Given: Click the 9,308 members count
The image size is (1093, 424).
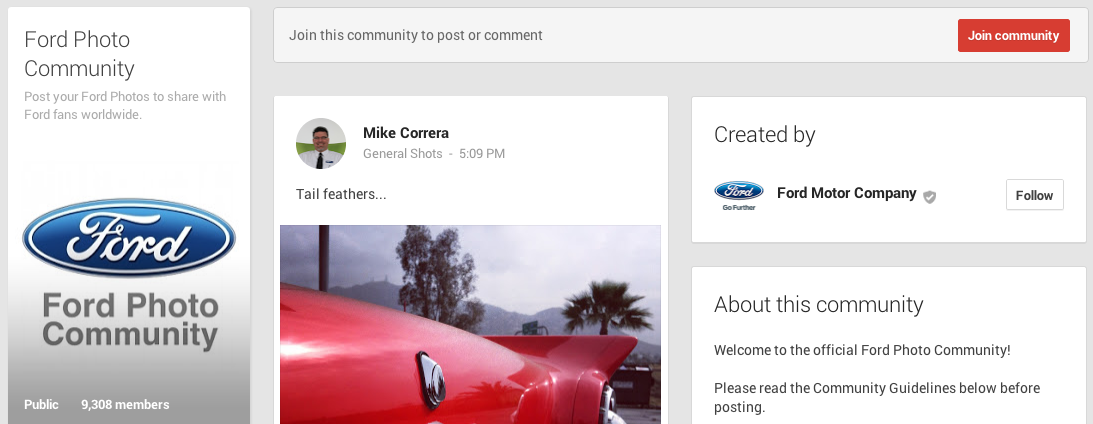Looking at the screenshot, I should click(125, 404).
